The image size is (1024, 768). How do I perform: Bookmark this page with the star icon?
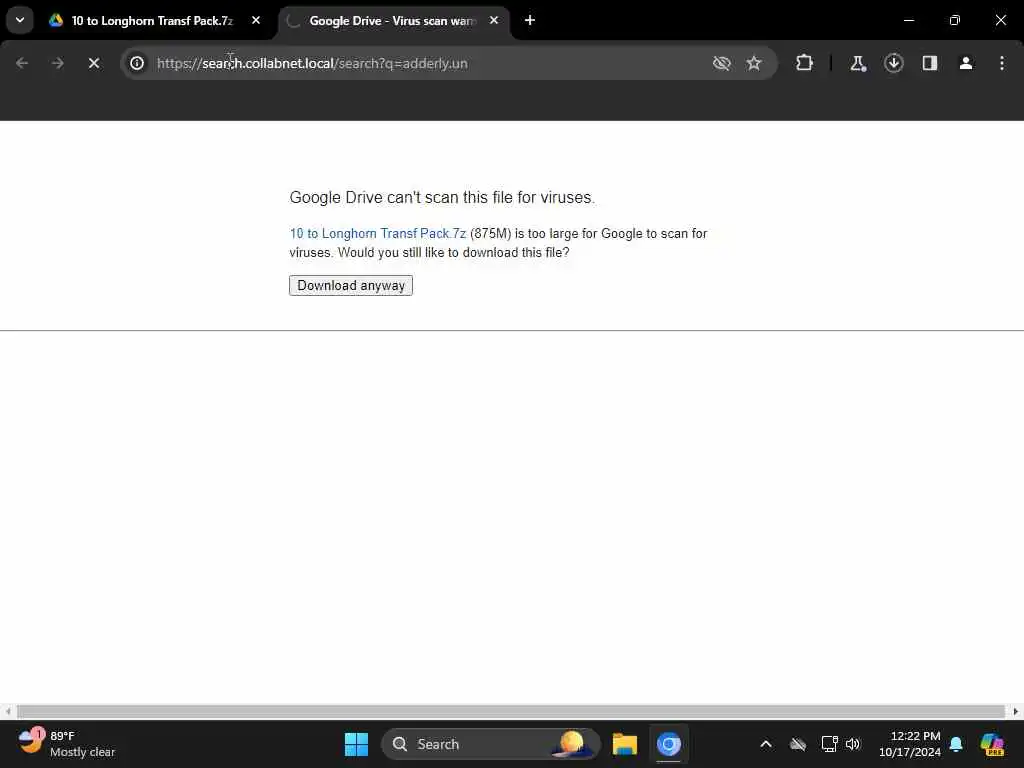pos(754,63)
